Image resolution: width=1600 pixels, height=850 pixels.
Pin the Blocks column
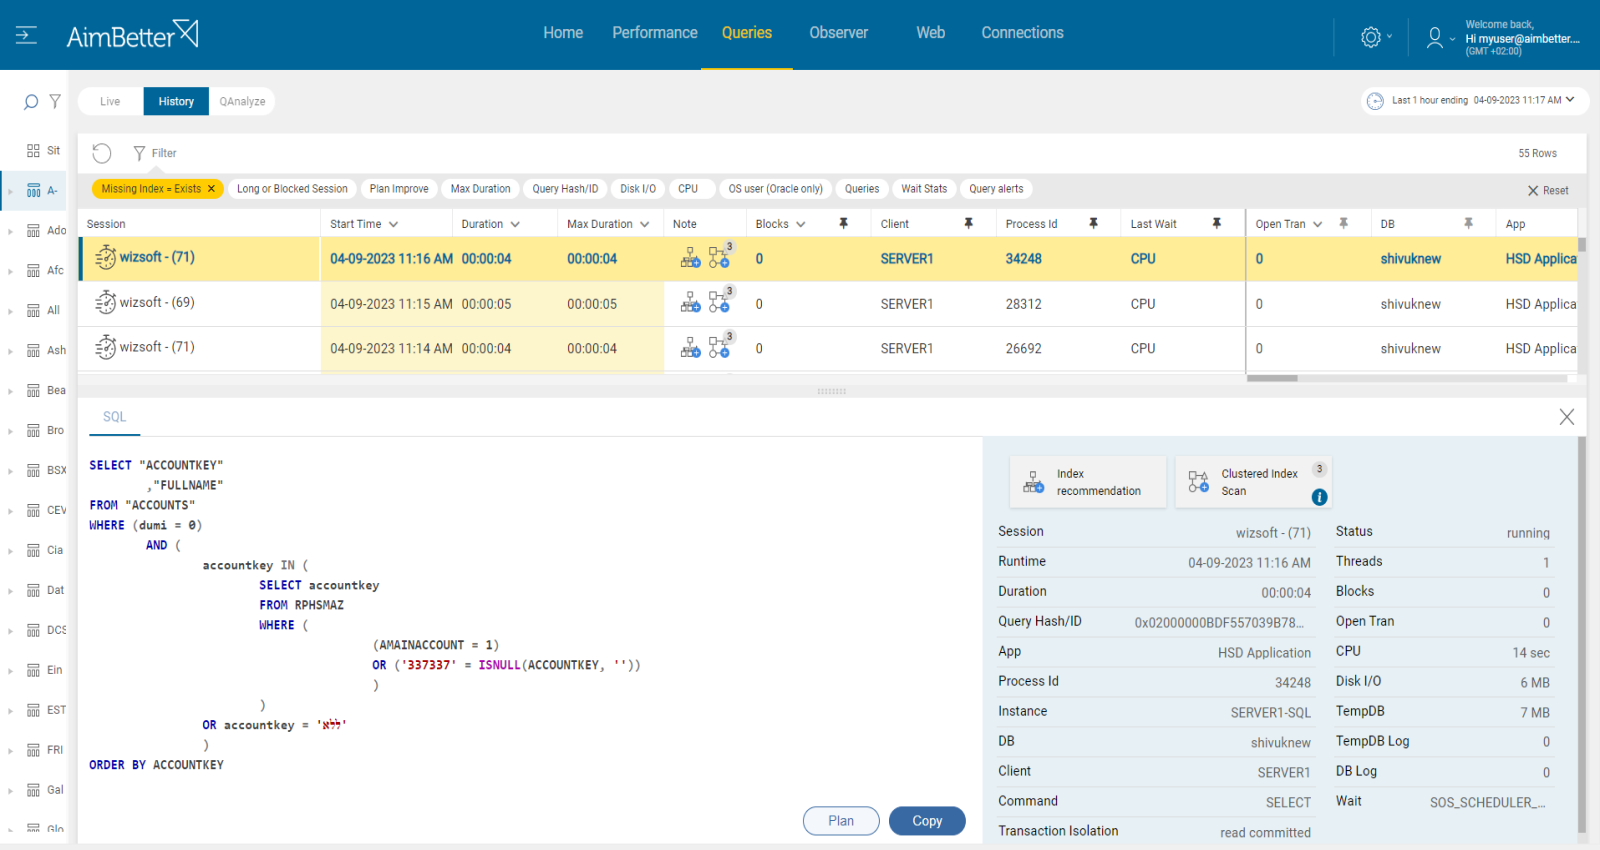pyautogui.click(x=843, y=224)
